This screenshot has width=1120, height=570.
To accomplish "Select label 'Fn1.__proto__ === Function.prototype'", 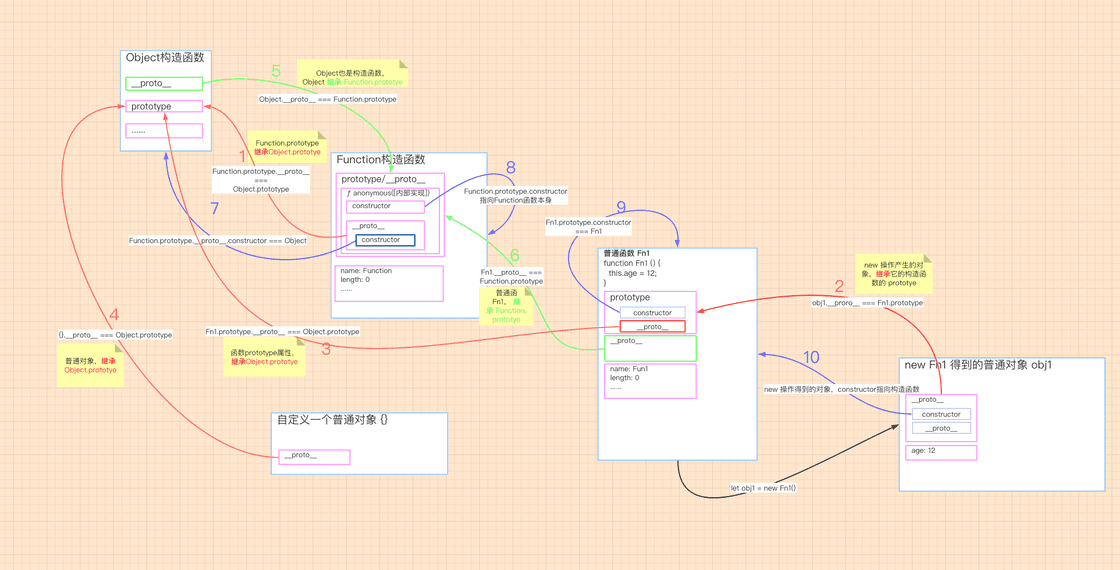I will pyautogui.click(x=511, y=276).
